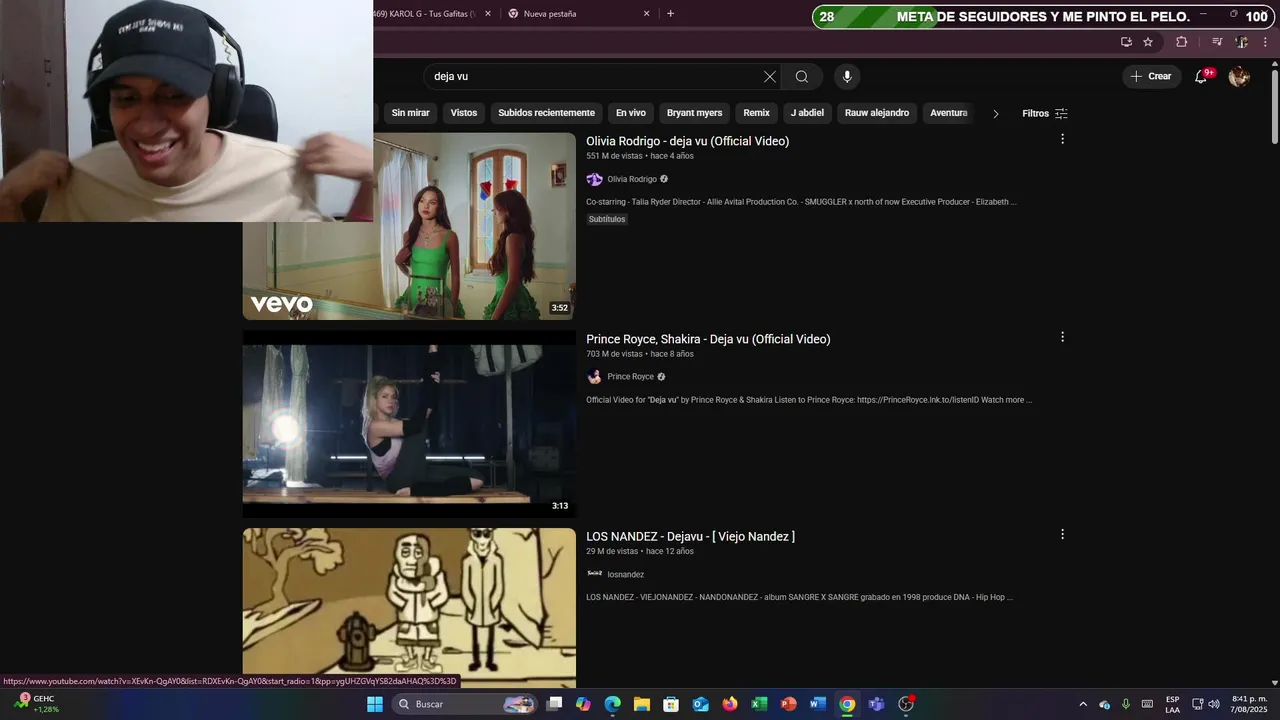
Task: Select the 'Remix' filter chip
Action: coord(756,113)
